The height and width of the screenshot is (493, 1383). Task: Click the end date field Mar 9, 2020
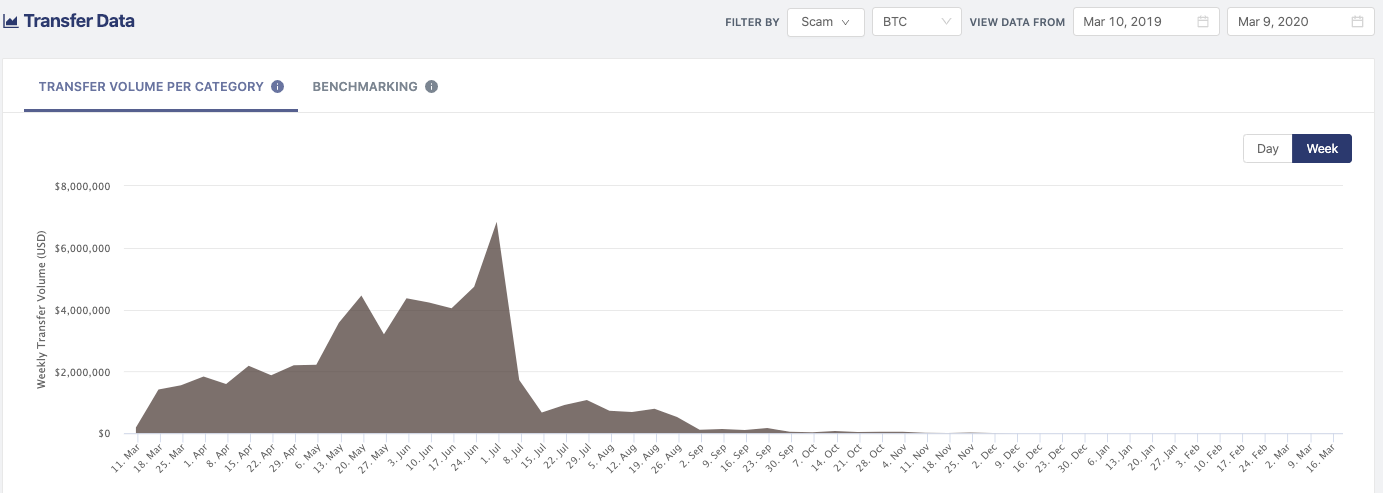pyautogui.click(x=1287, y=22)
